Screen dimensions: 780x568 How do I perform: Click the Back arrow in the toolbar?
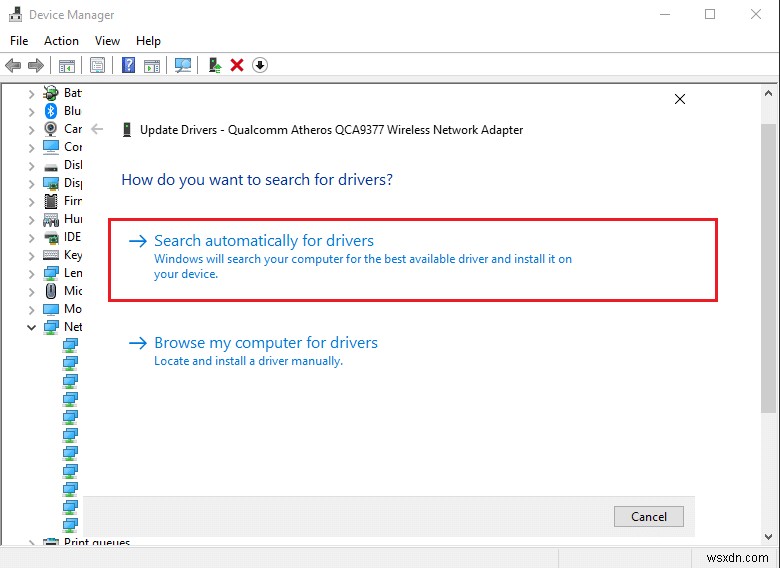(13, 65)
